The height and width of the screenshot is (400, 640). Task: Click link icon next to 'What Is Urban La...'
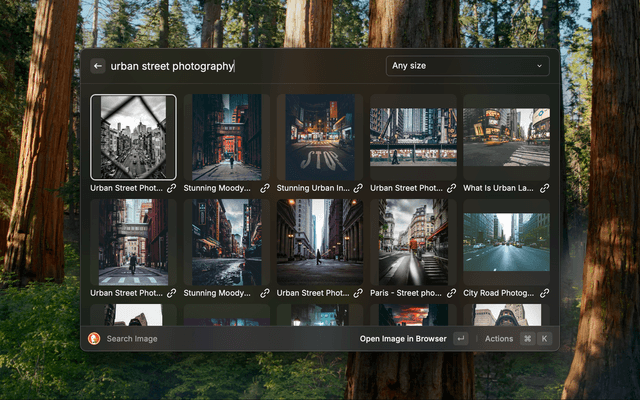(544, 188)
